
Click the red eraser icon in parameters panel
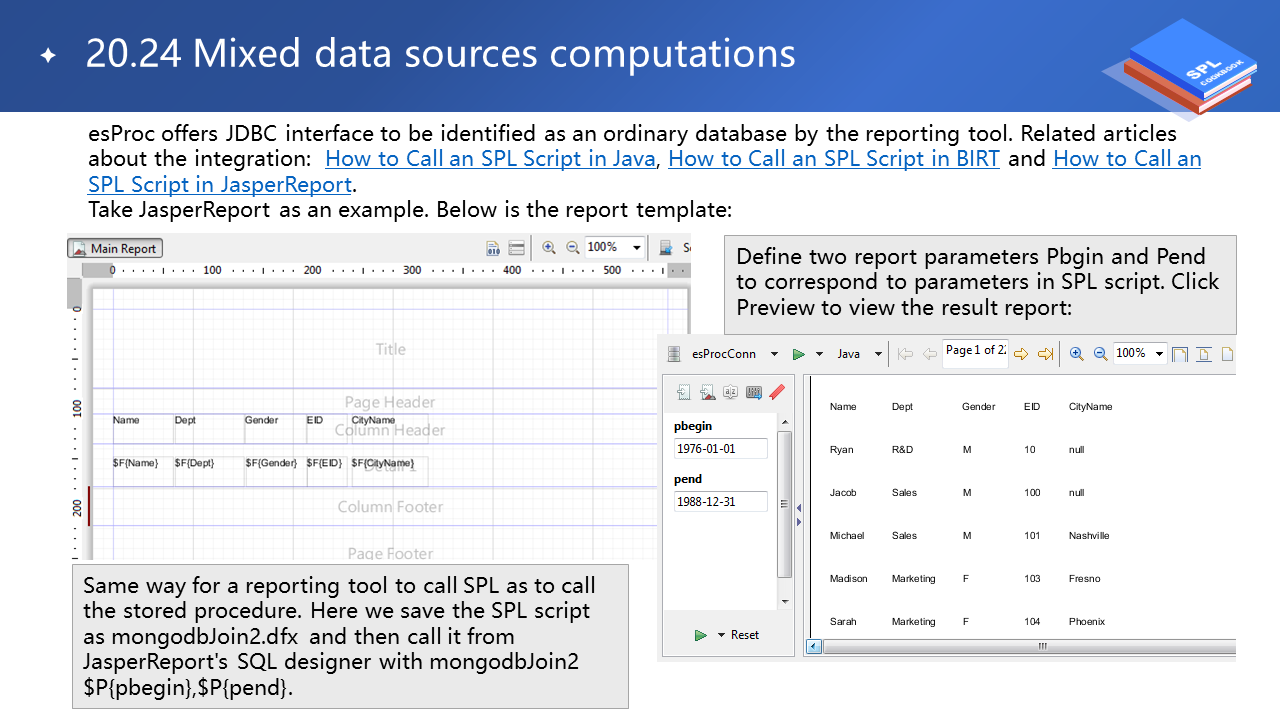pos(777,393)
